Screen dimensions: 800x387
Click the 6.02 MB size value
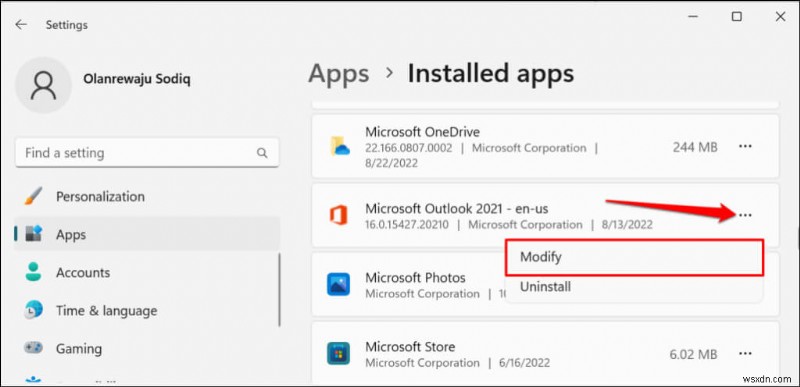click(693, 354)
